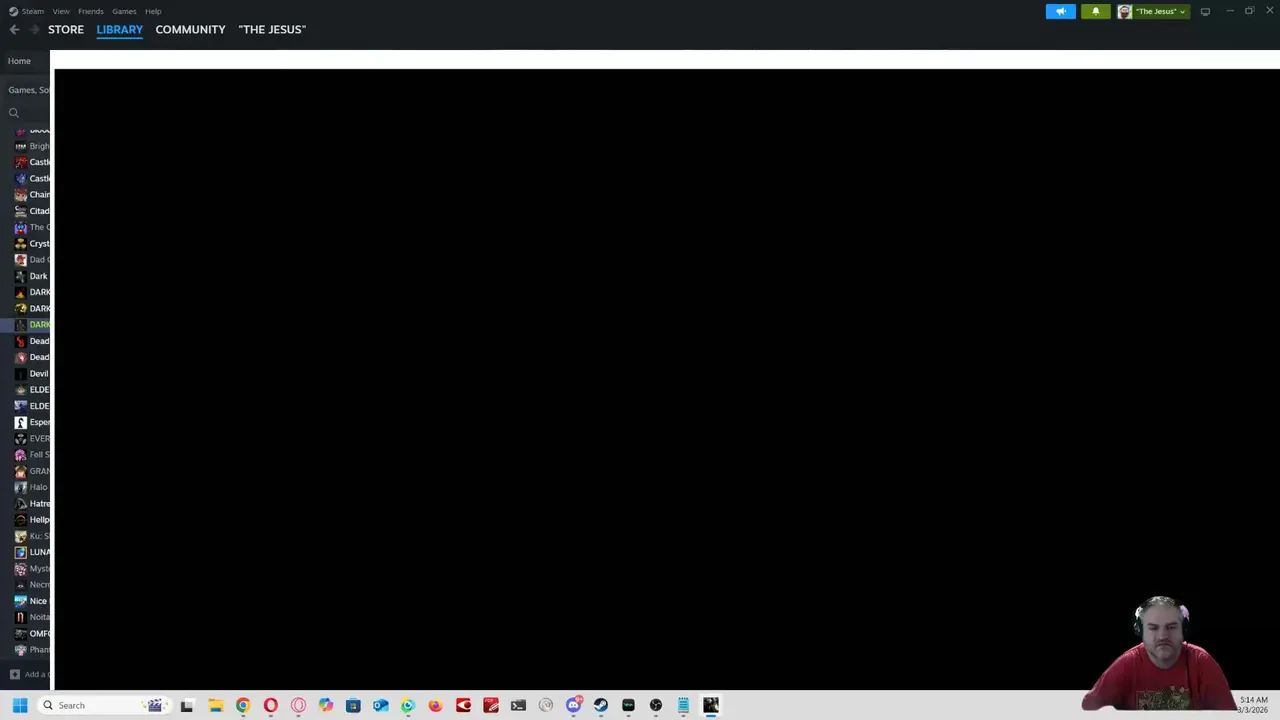
Task: Select the Devil game entry
Action: pos(32,374)
